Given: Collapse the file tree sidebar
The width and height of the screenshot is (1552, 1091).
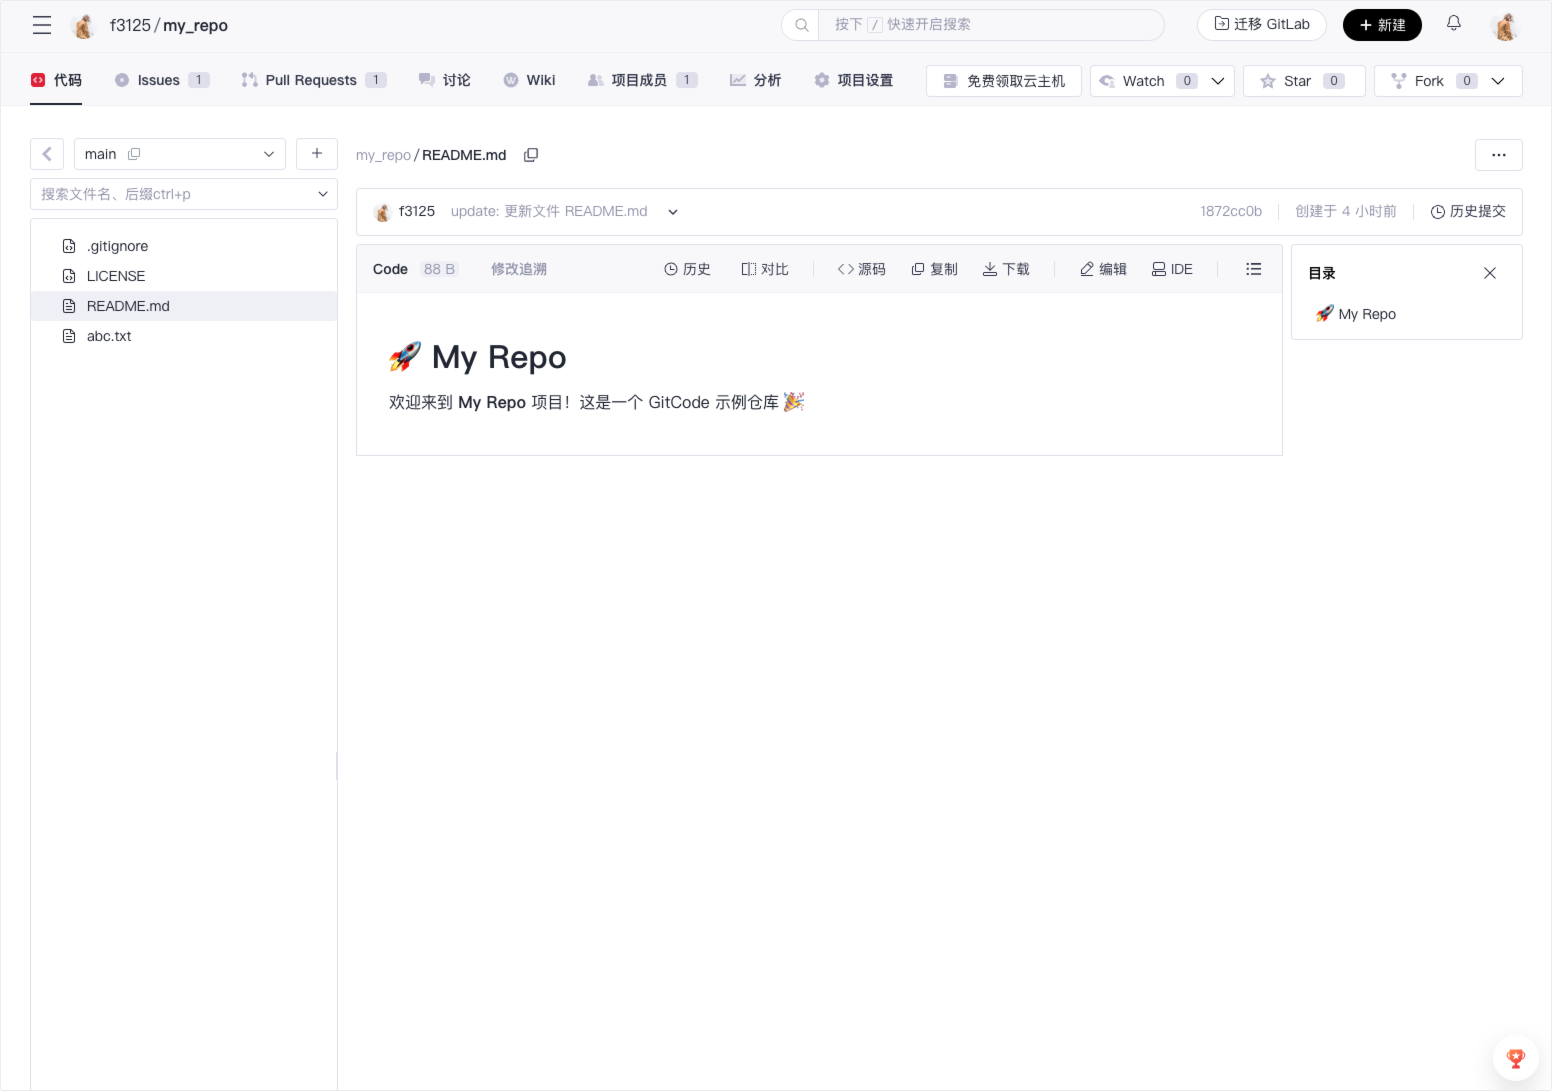Looking at the screenshot, I should [47, 154].
